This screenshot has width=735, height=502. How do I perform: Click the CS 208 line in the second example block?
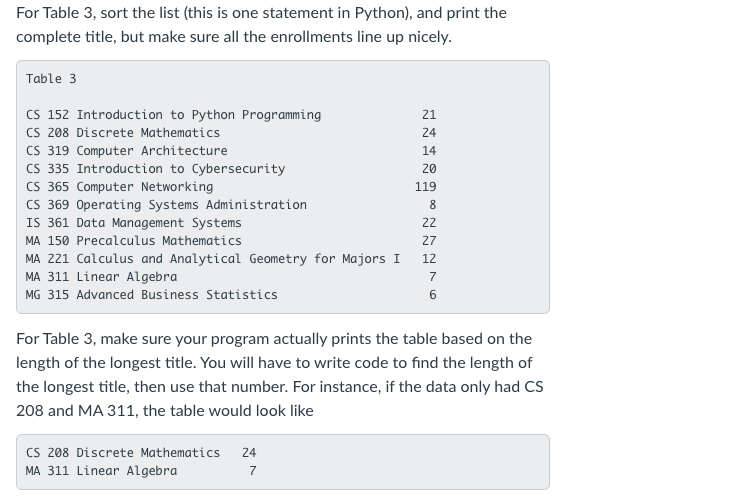click(141, 453)
